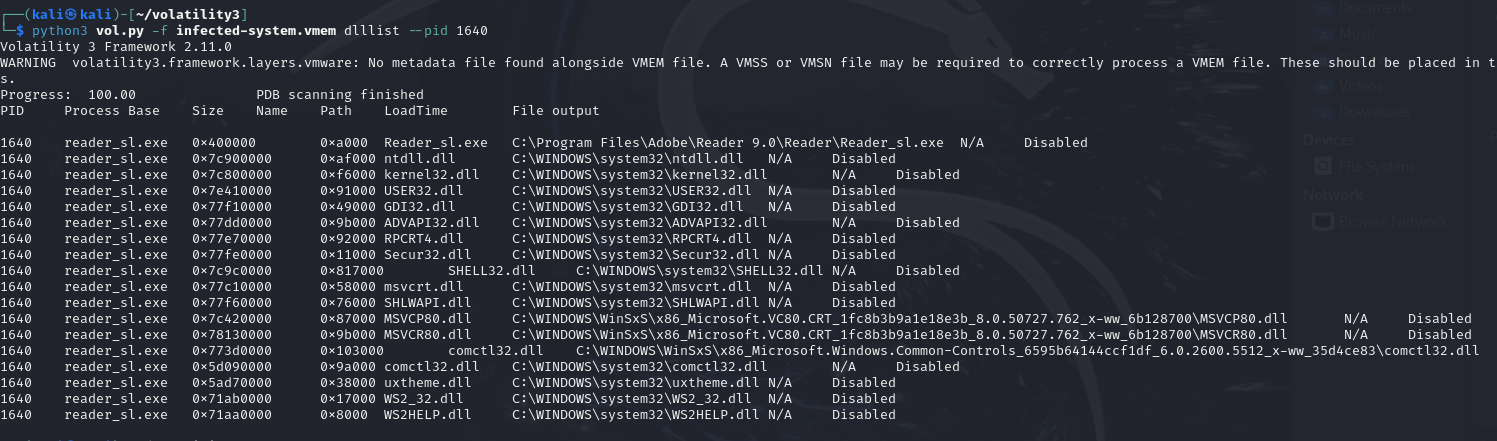Screen dimensions: 1497x441
Task: Click the Videos folder icon behind the terminal
Action: 1323,86
